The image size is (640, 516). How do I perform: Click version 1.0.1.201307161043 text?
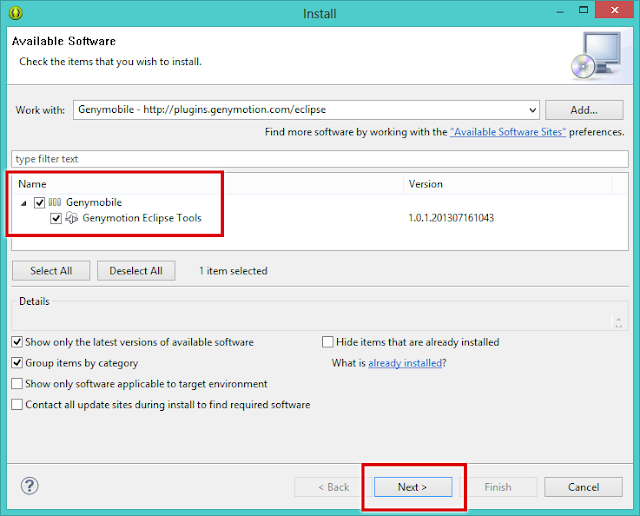[451, 218]
